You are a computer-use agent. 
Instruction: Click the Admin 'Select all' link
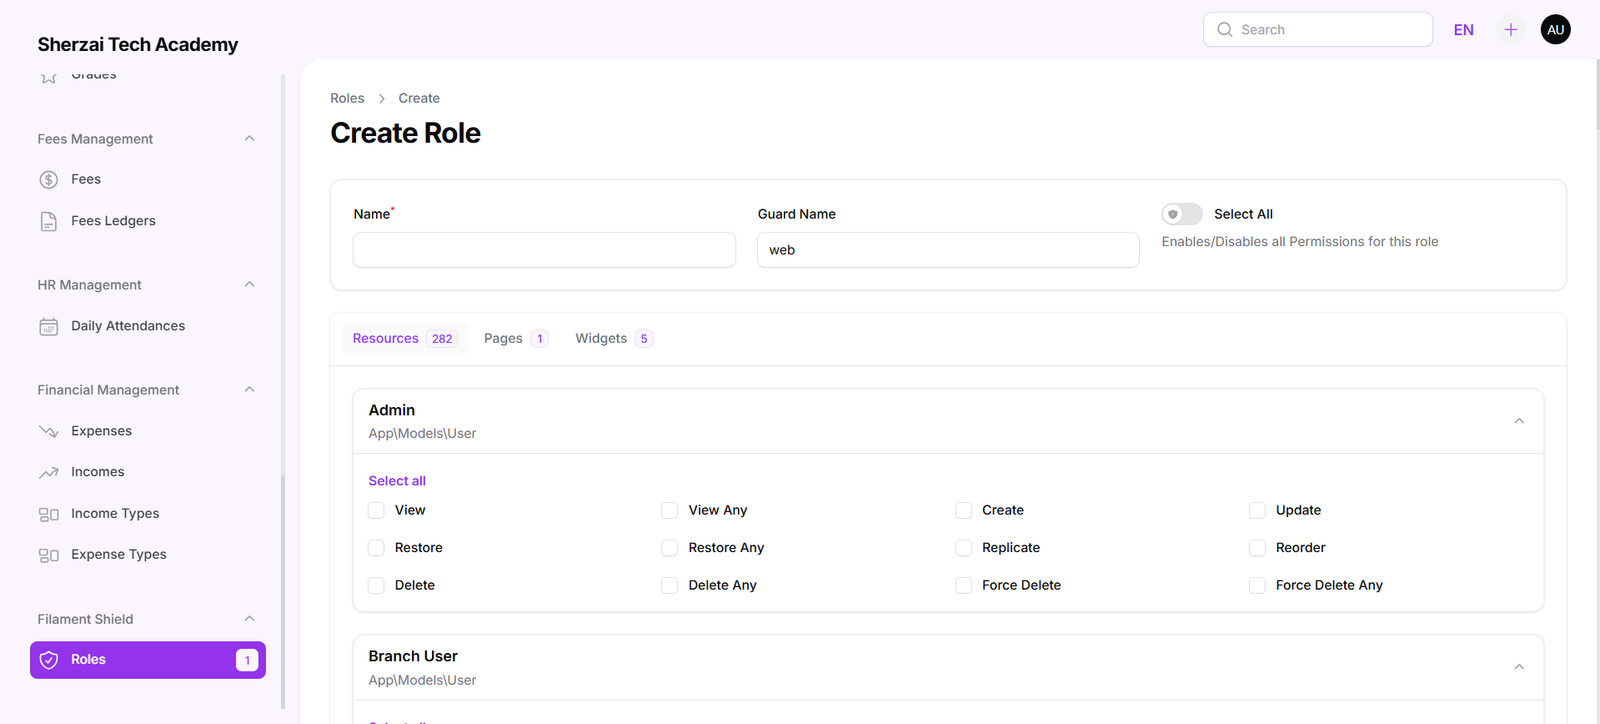tap(397, 481)
